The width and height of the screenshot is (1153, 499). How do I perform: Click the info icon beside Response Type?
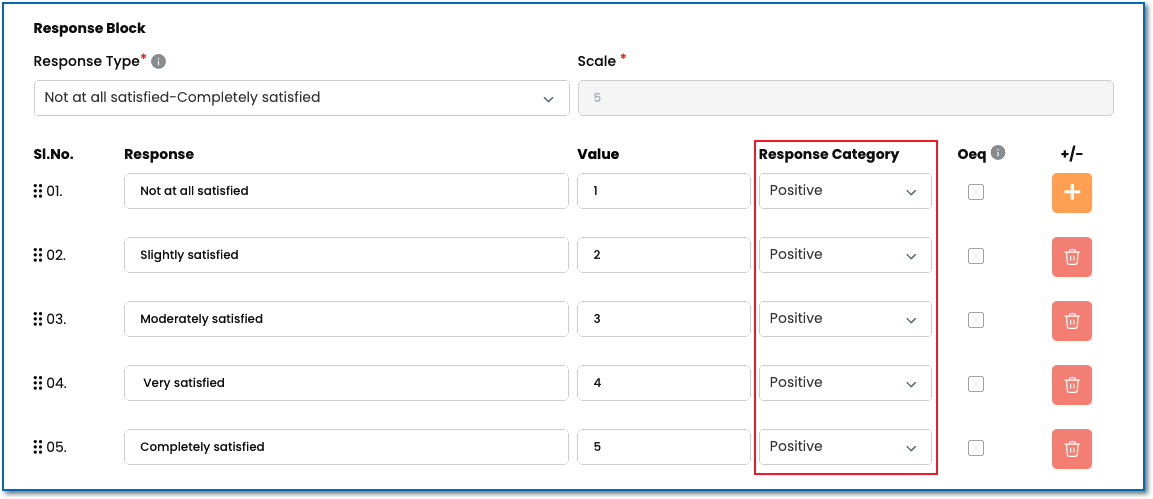[158, 62]
